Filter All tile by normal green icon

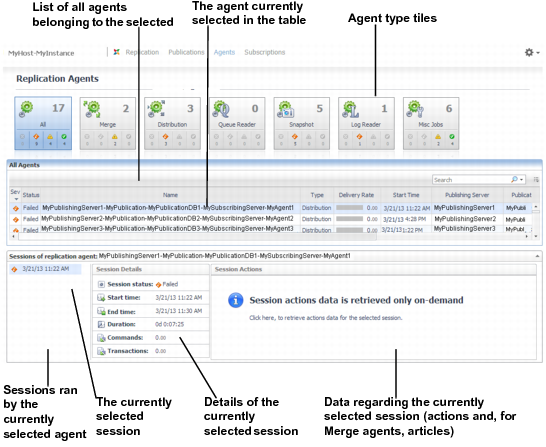pyautogui.click(x=64, y=137)
